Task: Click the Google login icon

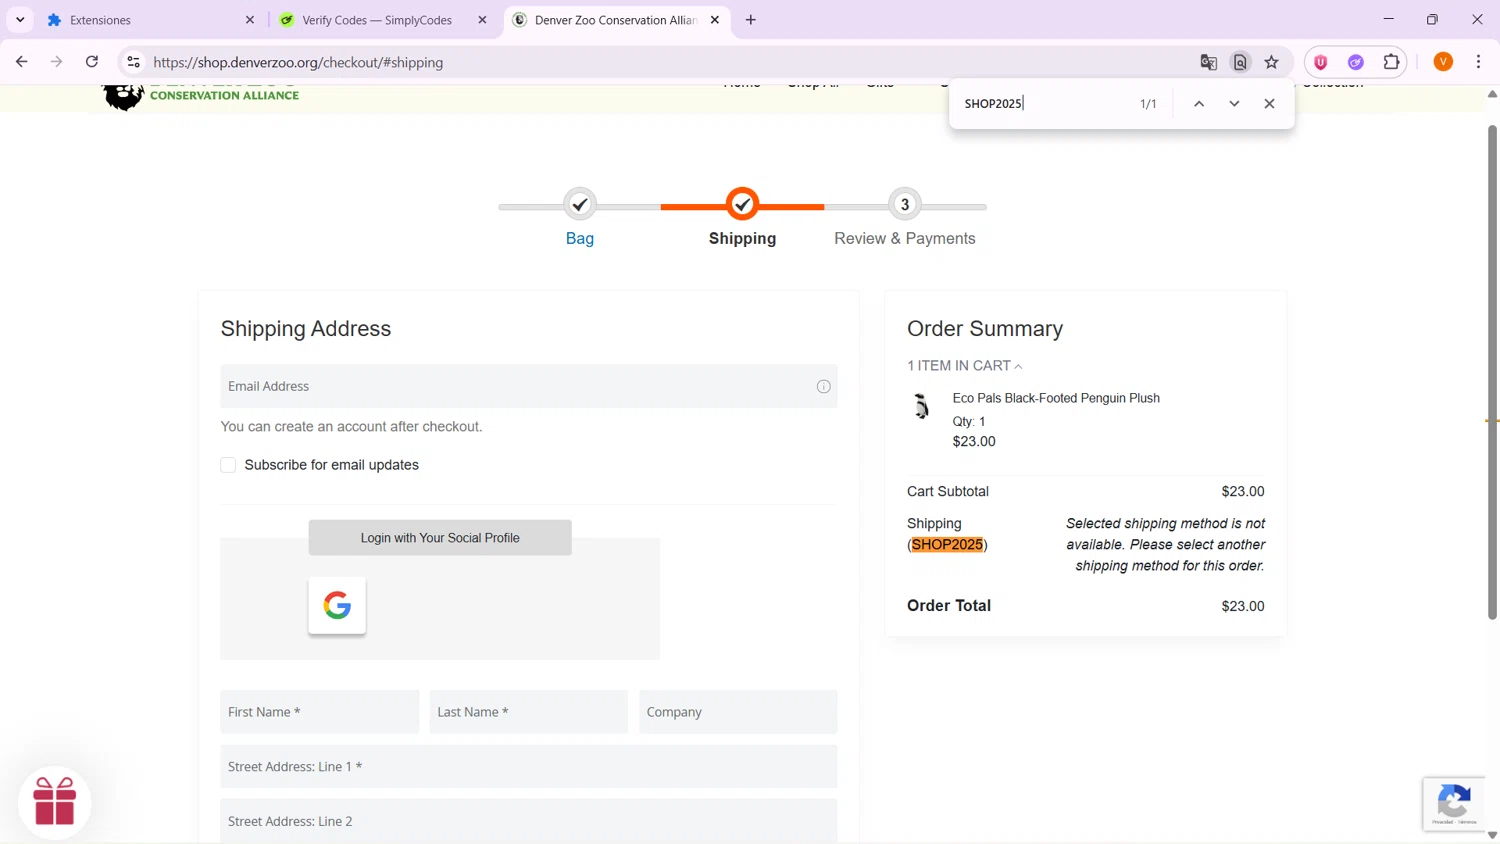Action: (337, 605)
